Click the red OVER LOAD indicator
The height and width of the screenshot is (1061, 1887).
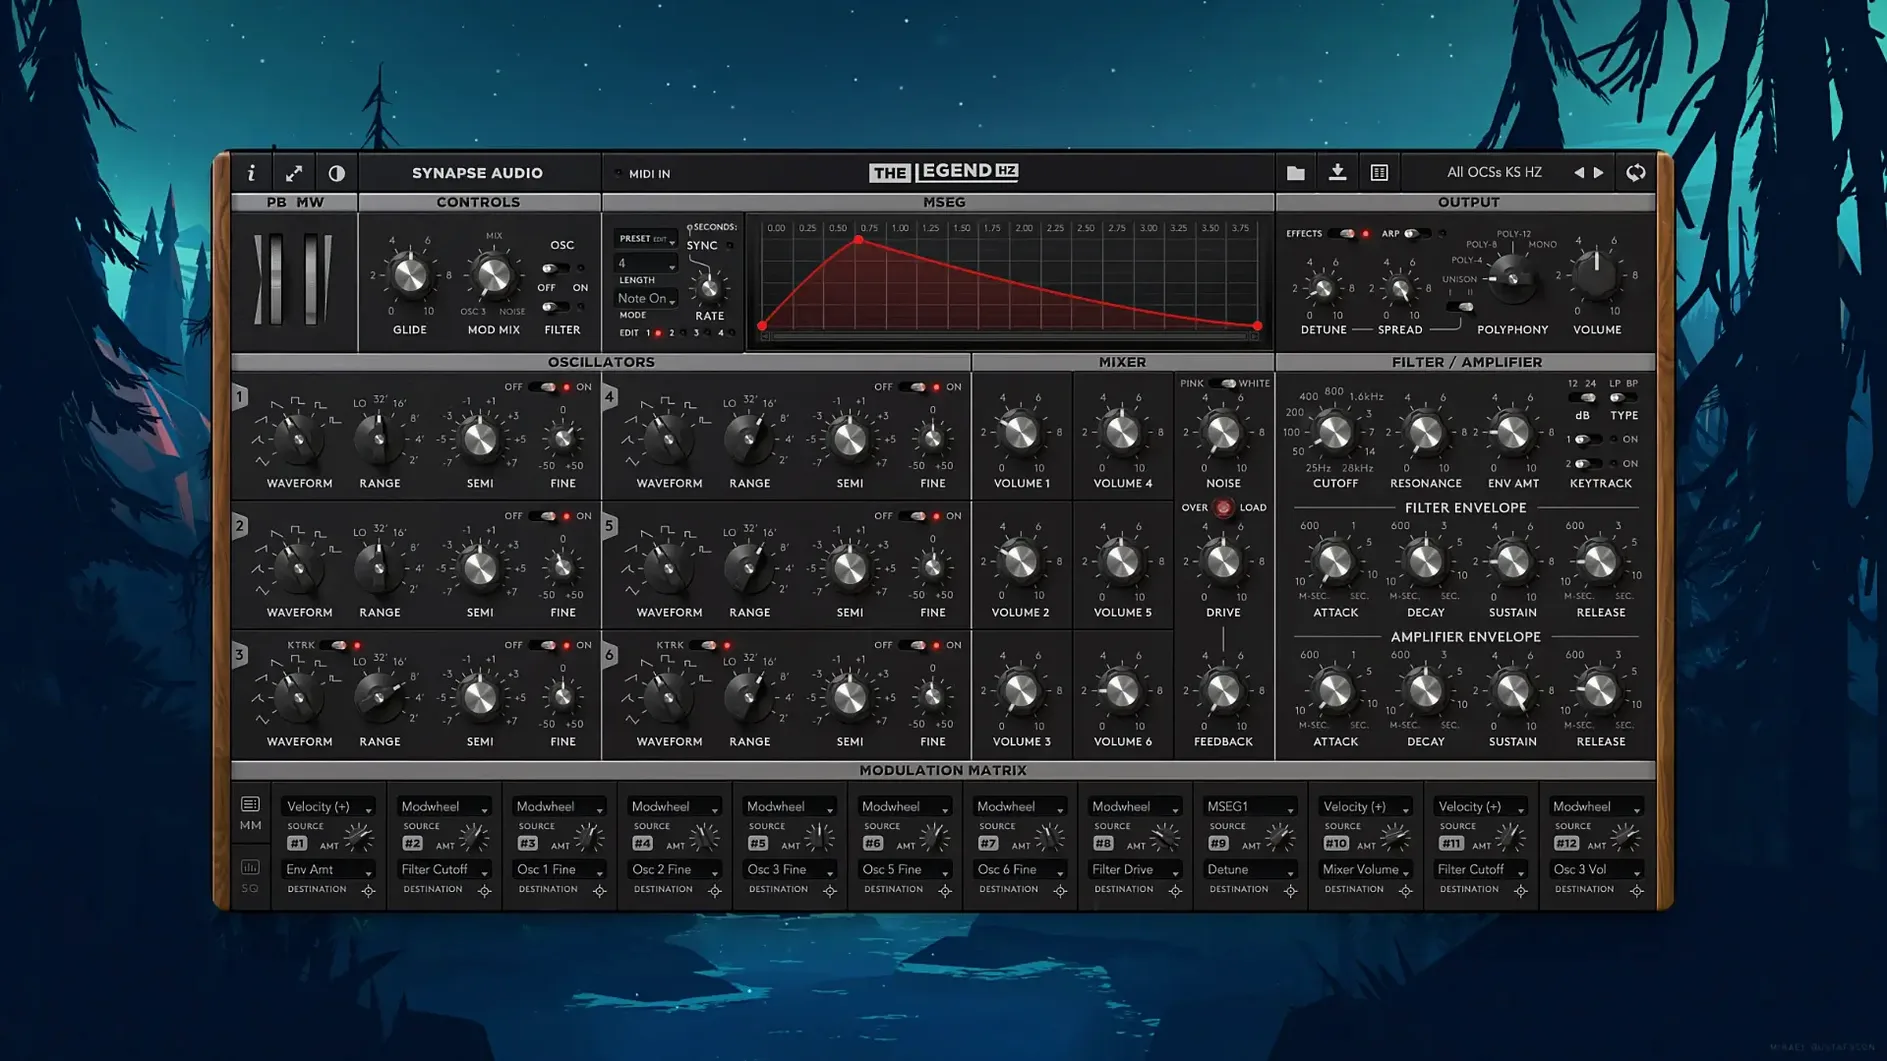1223,508
